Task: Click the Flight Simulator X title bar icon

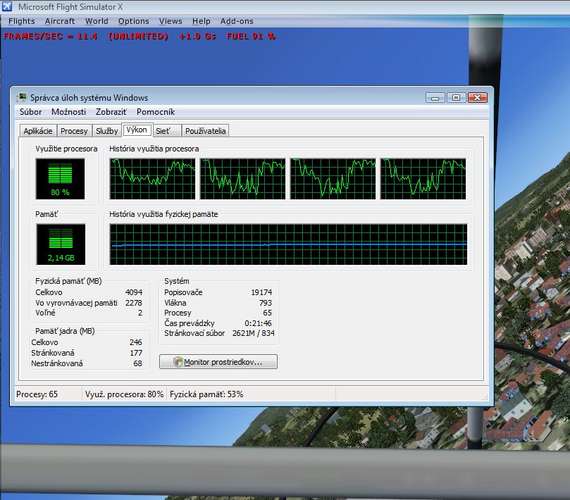Action: 7,6
